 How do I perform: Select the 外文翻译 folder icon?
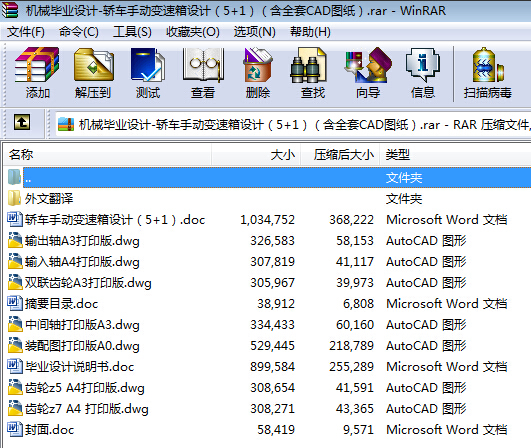coord(14,198)
